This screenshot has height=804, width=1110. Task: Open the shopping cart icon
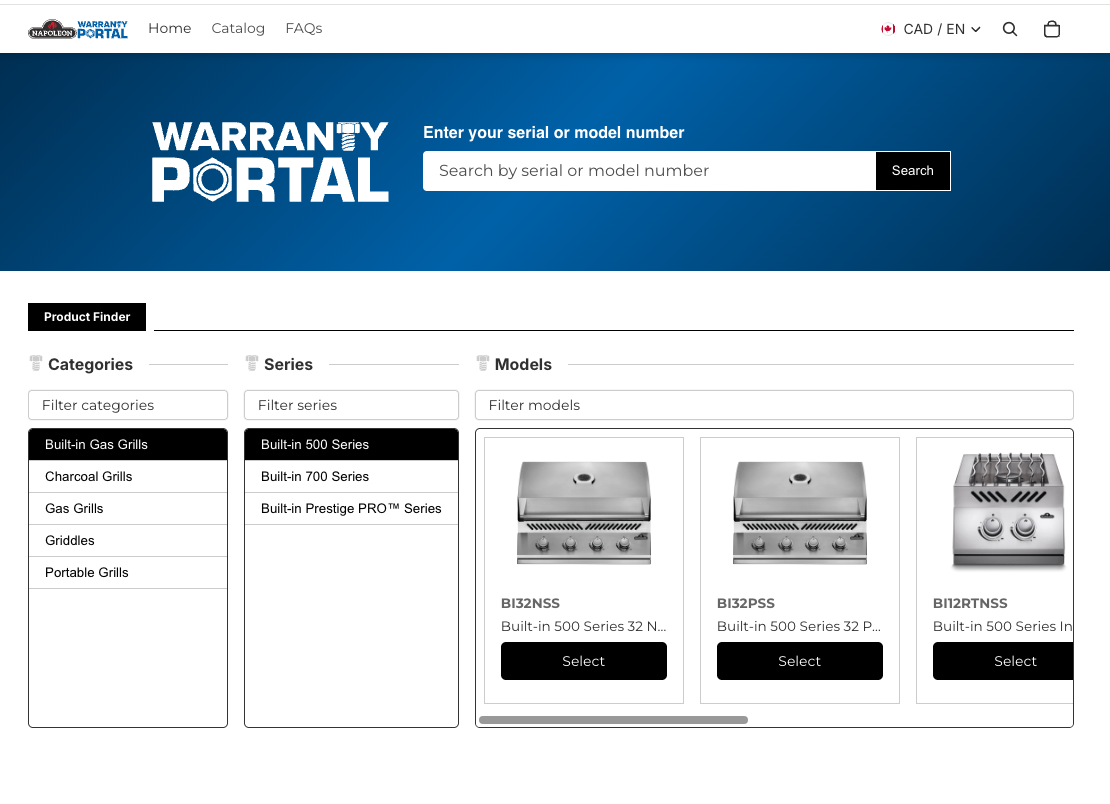(1051, 29)
